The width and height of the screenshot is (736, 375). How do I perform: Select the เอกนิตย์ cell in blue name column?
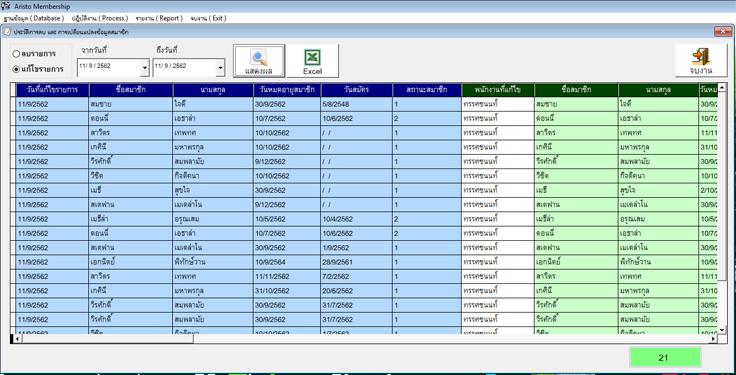click(131, 262)
